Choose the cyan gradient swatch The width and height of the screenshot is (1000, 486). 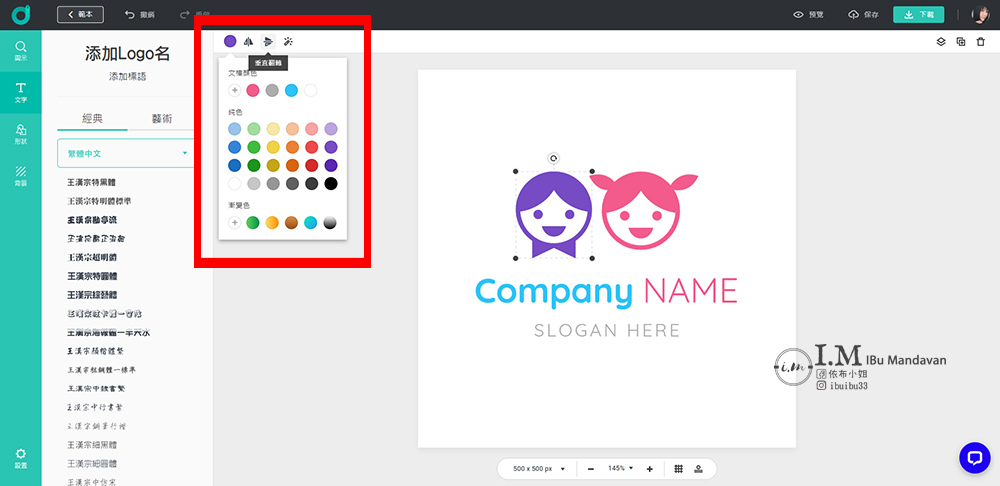pos(311,223)
